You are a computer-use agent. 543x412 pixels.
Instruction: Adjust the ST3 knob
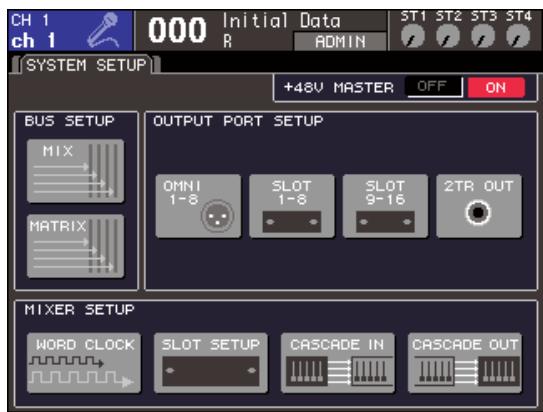coord(483,36)
